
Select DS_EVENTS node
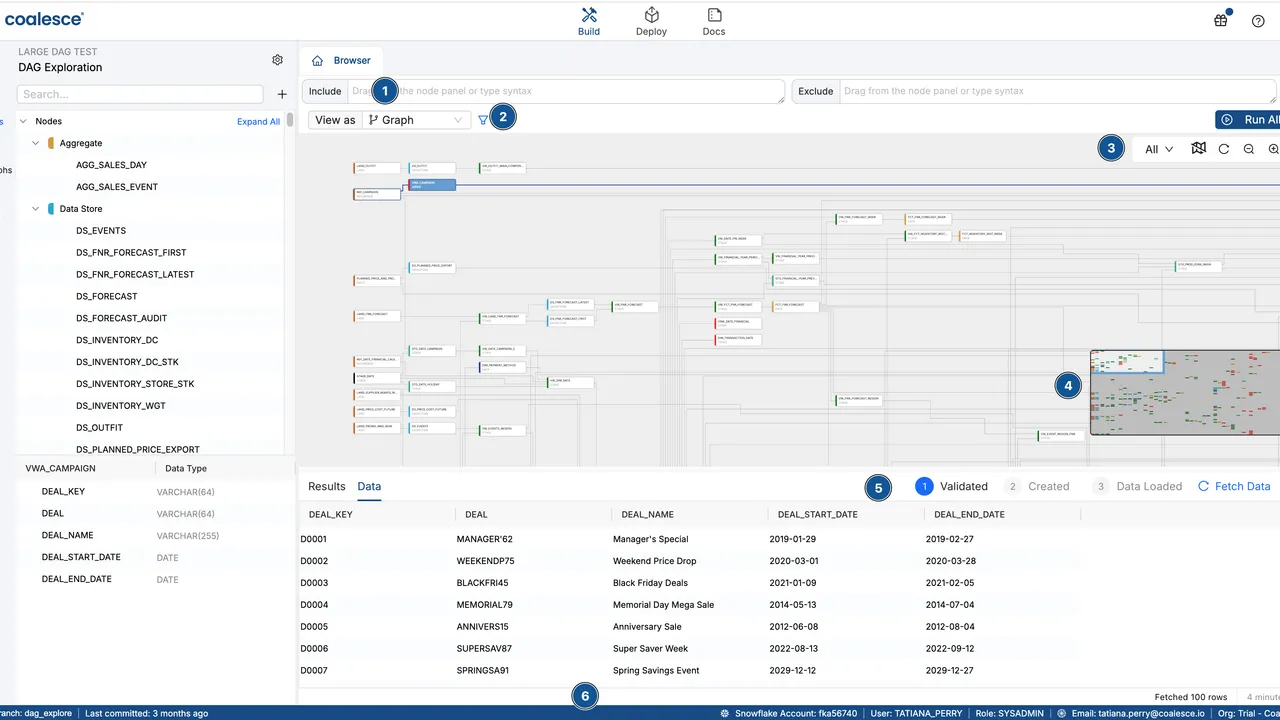point(101,231)
